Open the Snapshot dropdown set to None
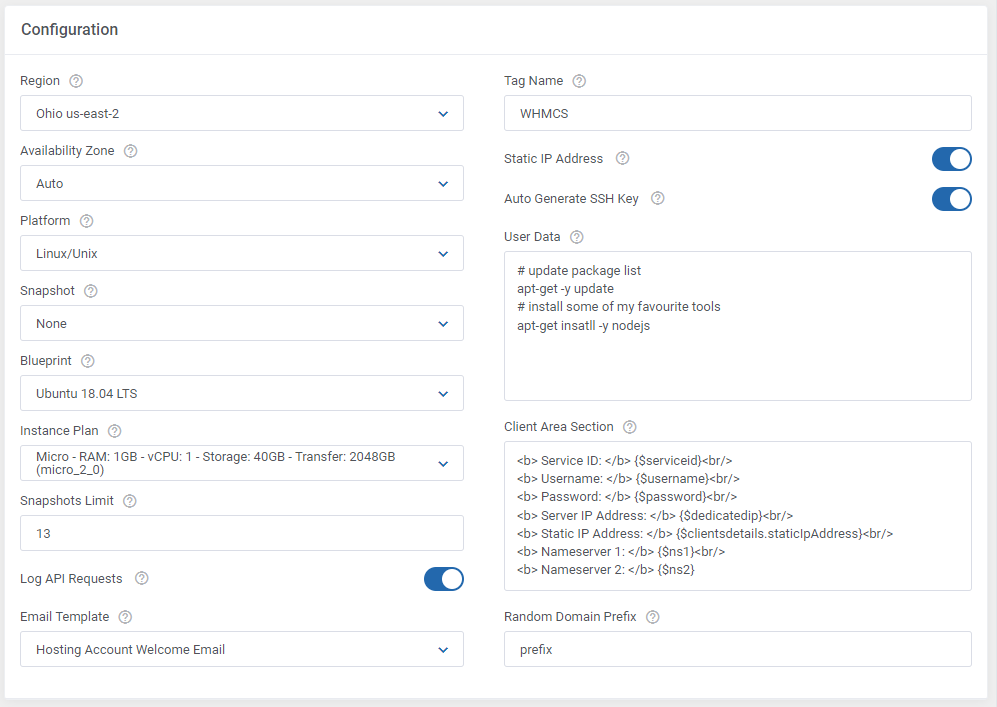997x707 pixels. coord(242,323)
